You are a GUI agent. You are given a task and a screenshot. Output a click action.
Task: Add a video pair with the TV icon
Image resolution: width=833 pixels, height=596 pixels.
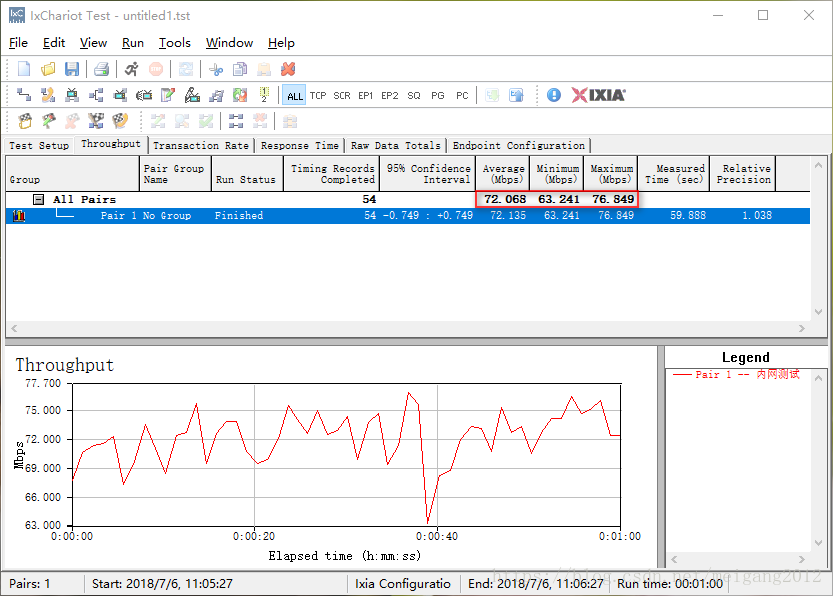point(72,95)
